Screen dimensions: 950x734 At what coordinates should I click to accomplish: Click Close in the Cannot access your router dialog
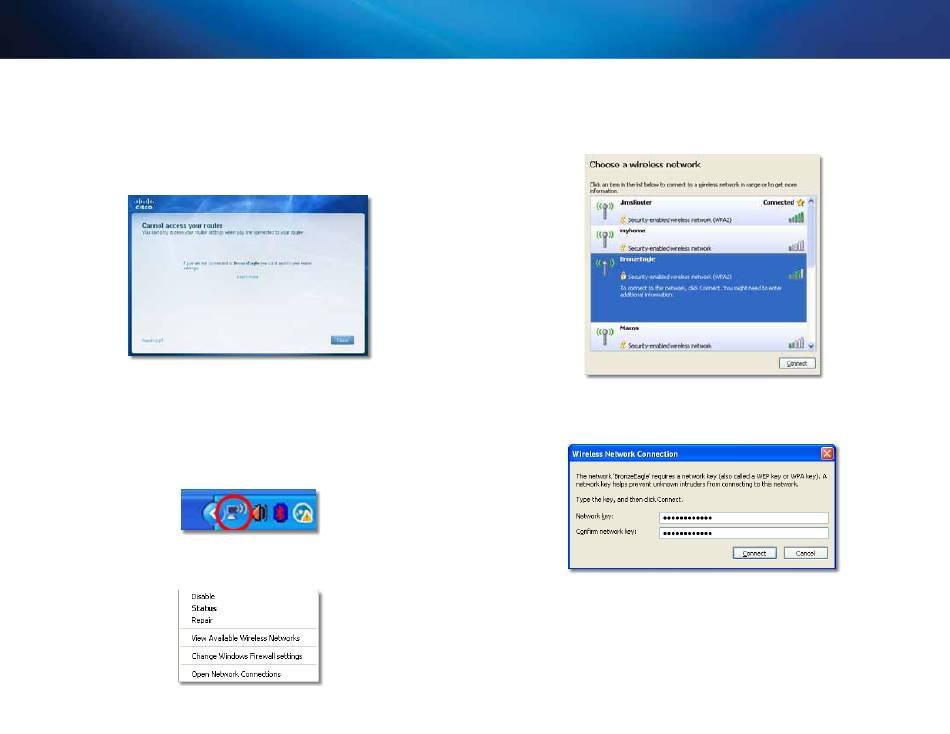(x=342, y=340)
